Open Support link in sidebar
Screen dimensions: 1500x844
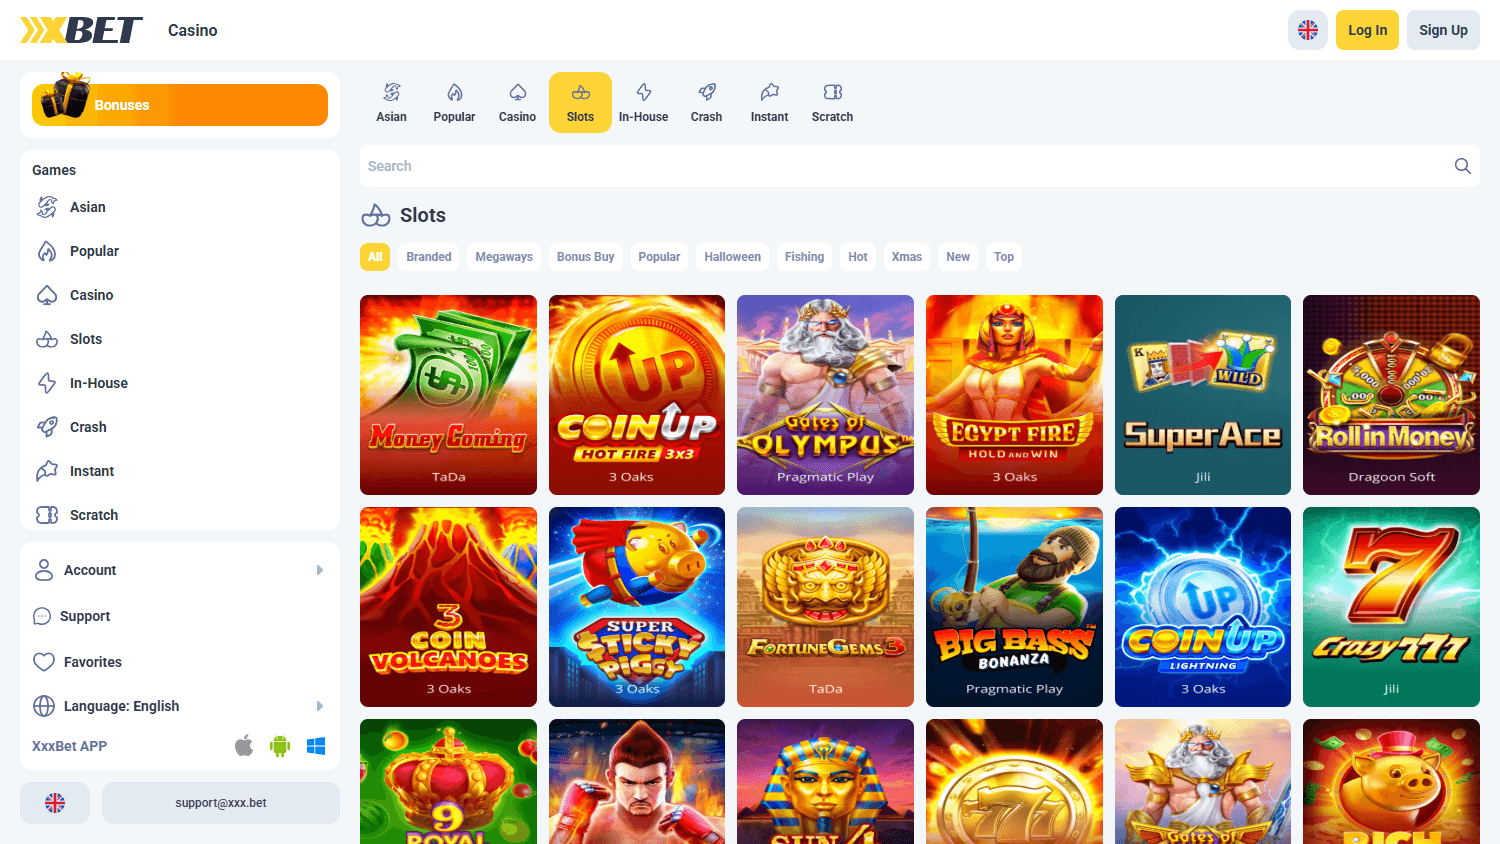(85, 616)
